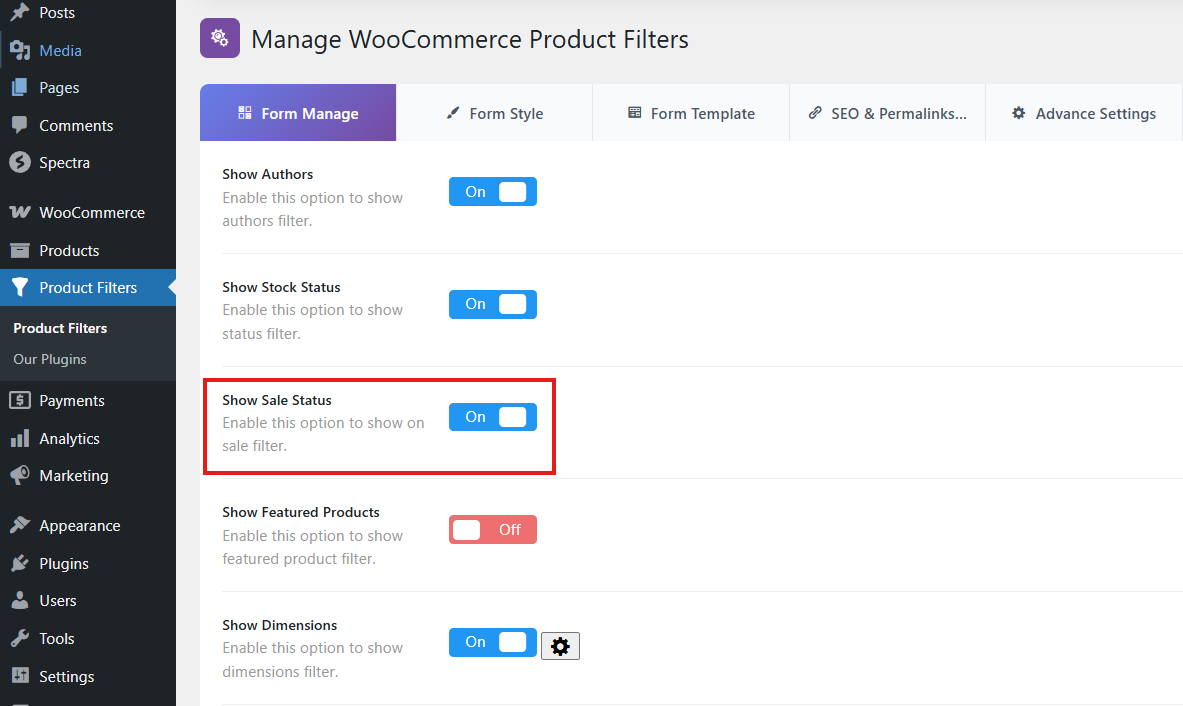
Task: Turn off Show Sale Status toggle
Action: (x=493, y=417)
